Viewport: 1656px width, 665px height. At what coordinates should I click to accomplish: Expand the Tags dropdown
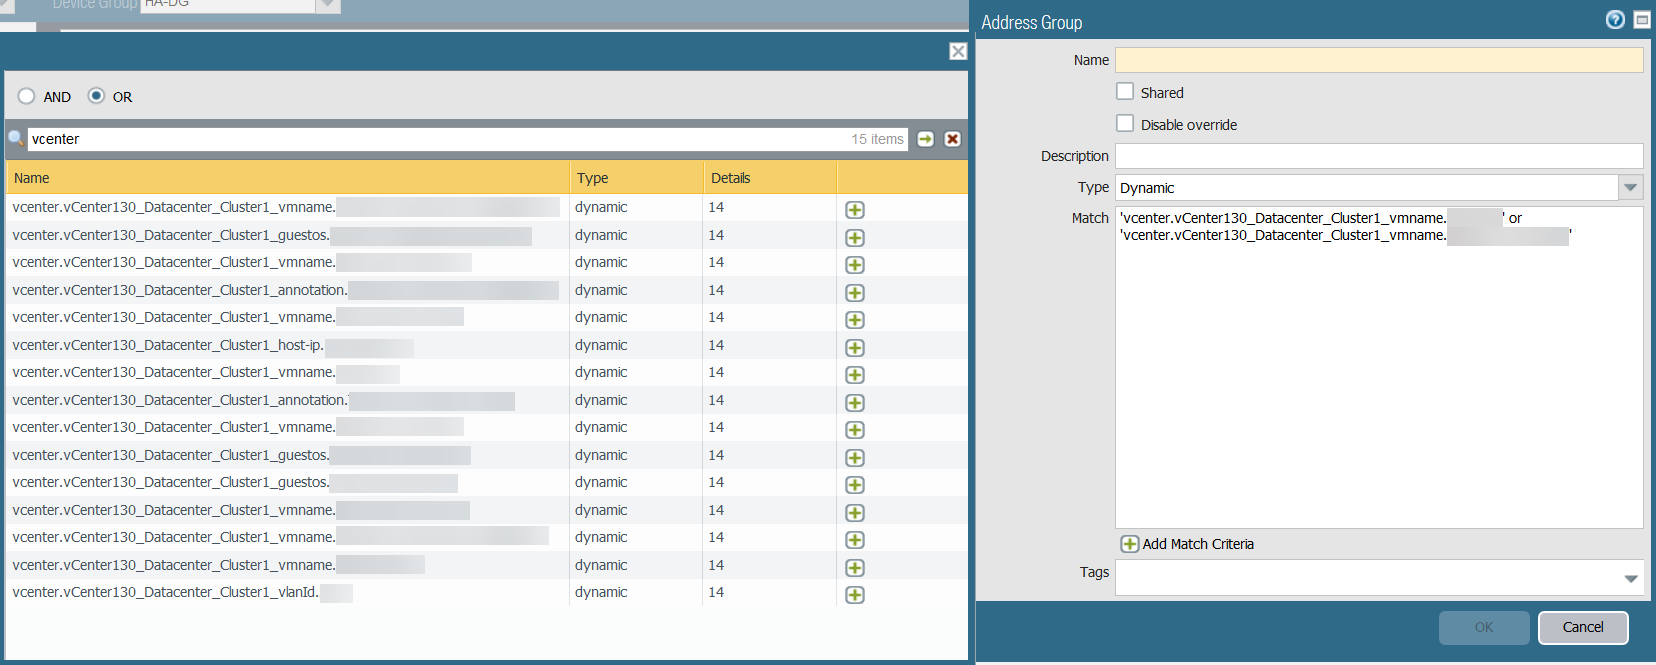(1630, 579)
